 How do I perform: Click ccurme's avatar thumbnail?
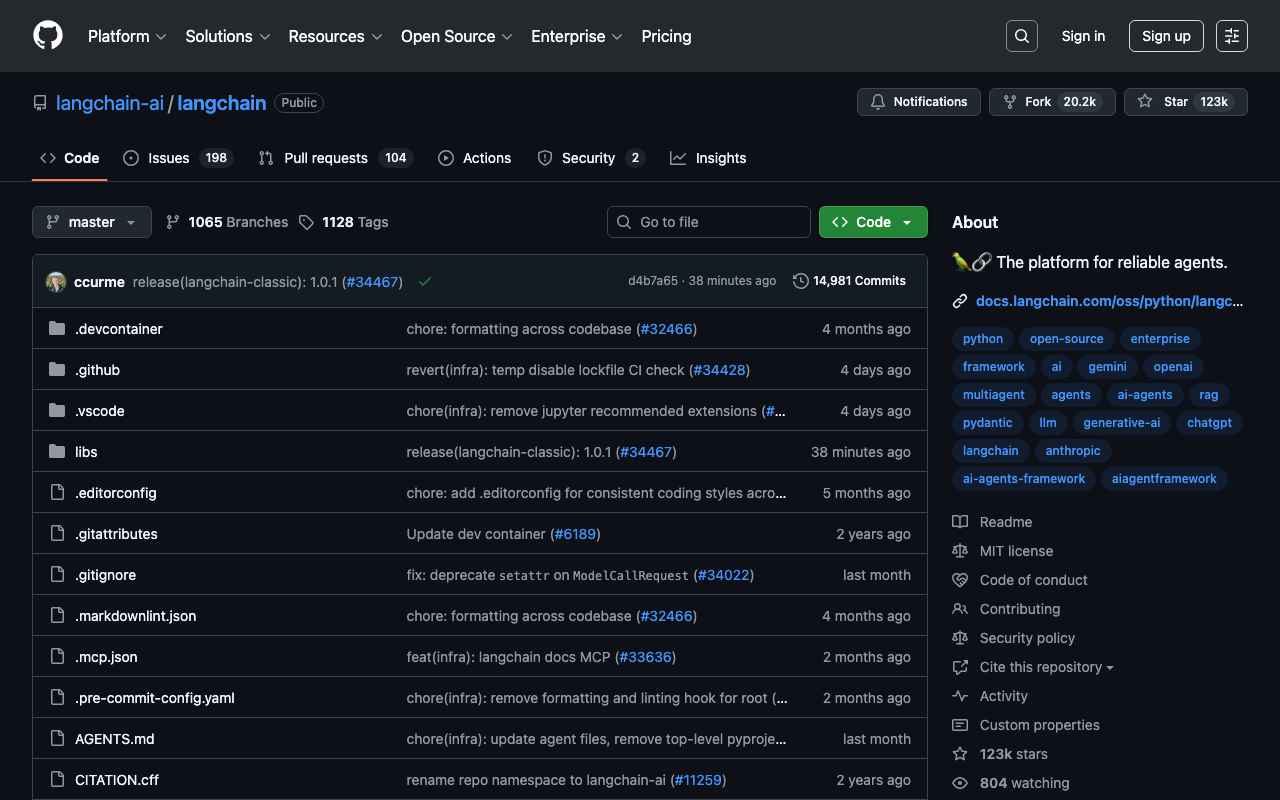(56, 282)
